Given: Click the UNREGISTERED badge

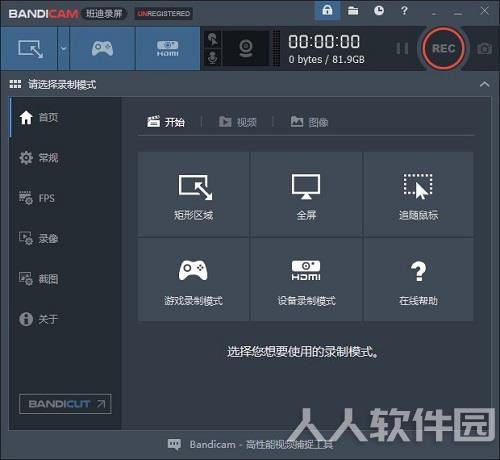Looking at the screenshot, I should pos(163,14).
